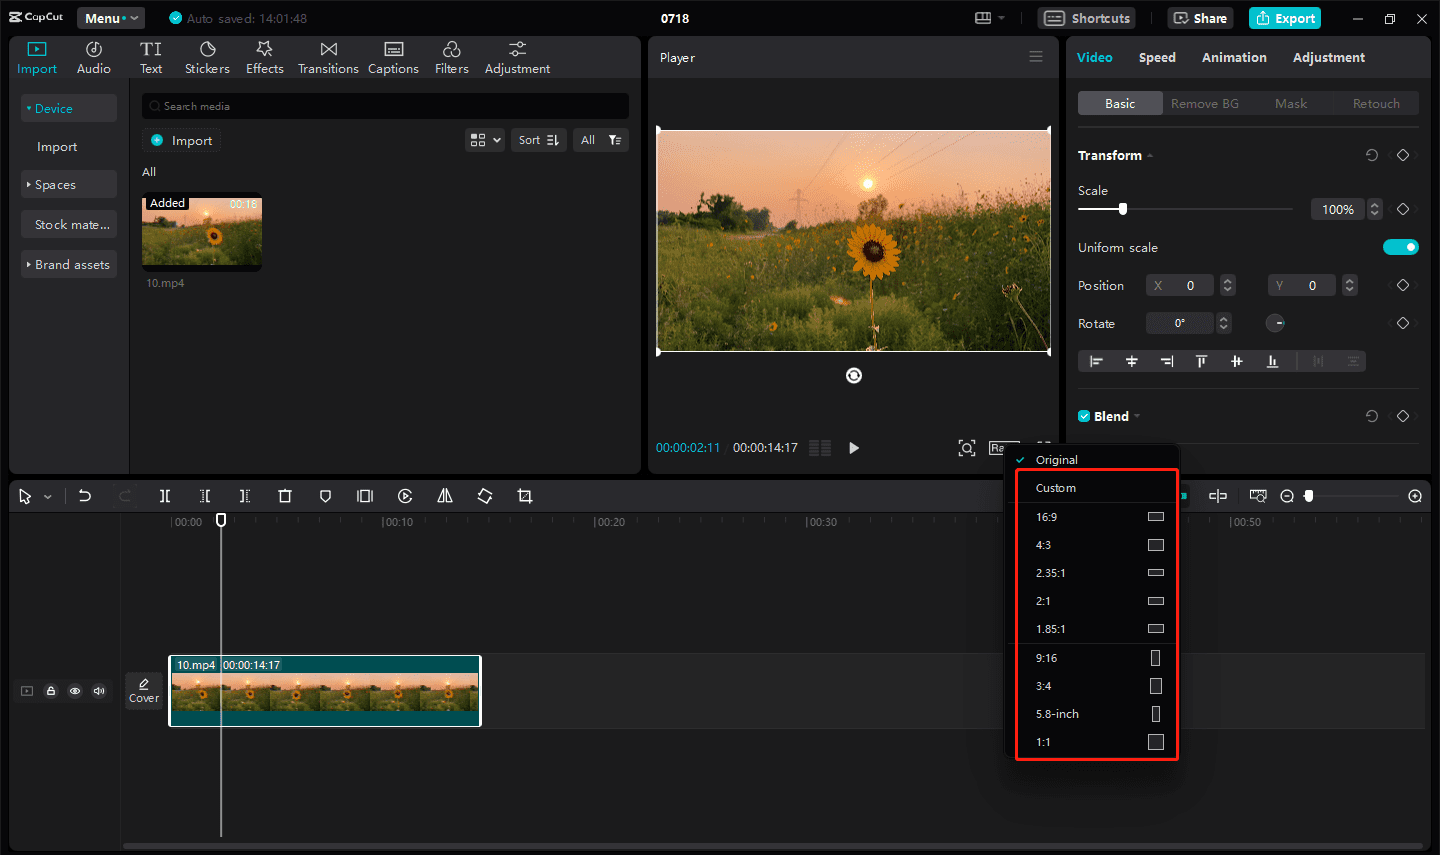Click the Split clip tool
The image size is (1440, 855).
click(165, 496)
